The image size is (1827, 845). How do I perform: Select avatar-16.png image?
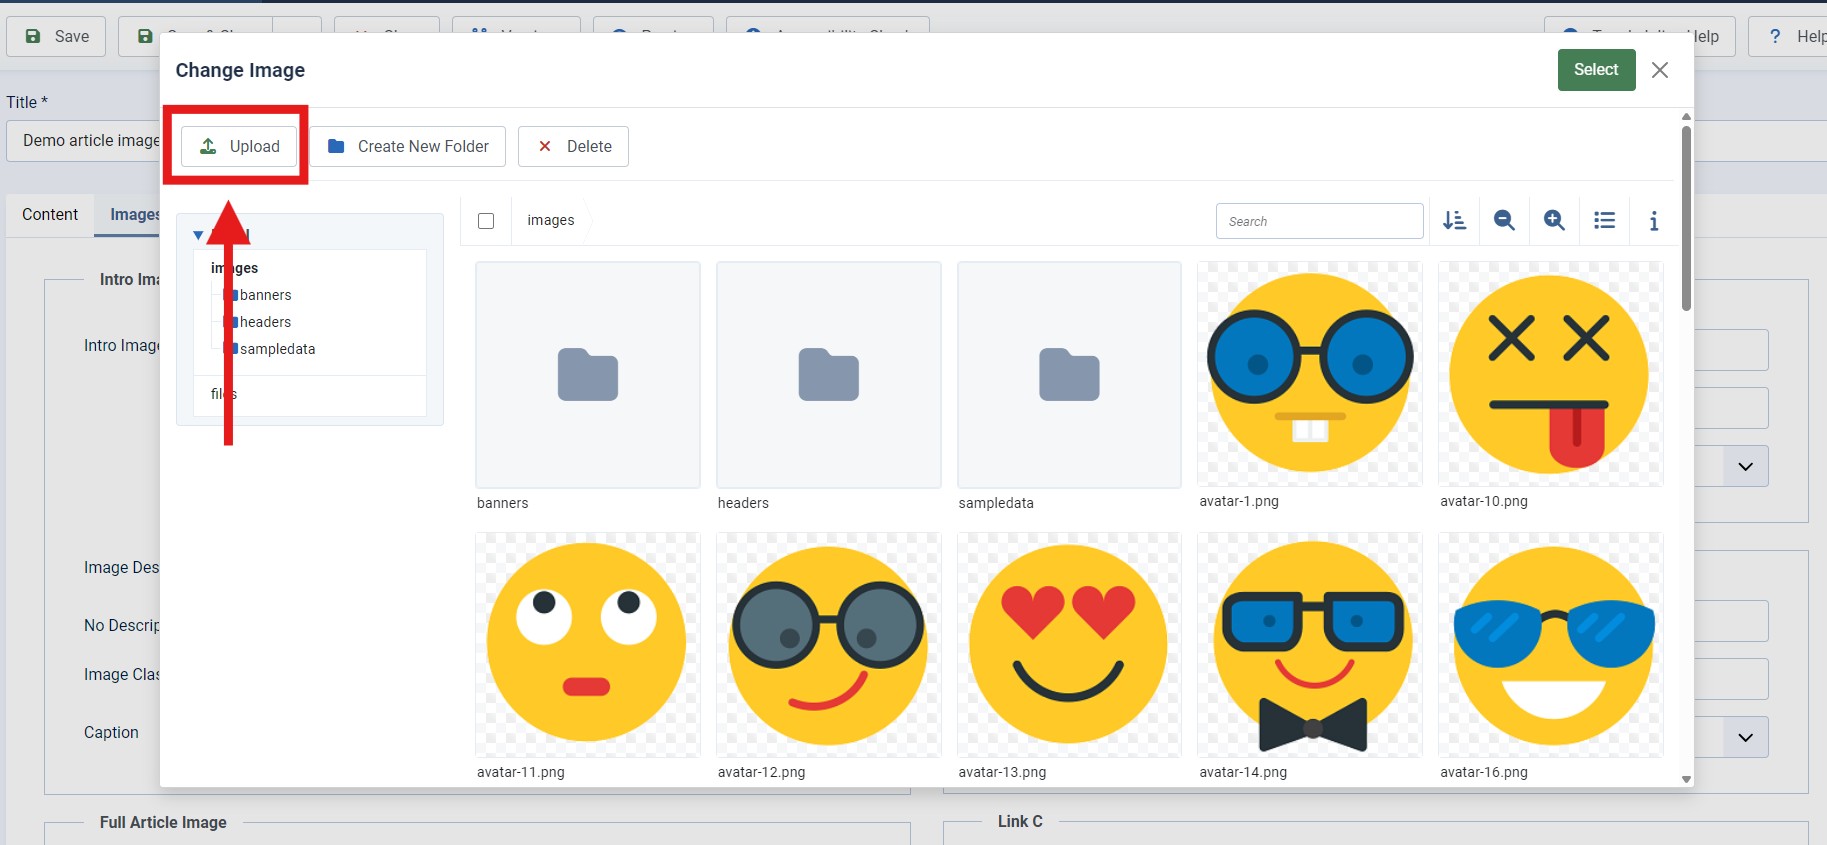pos(1551,645)
